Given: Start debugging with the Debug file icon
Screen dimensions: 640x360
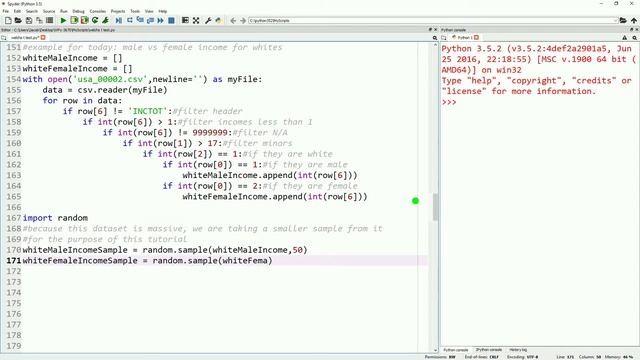Looking at the screenshot, I should (119, 20).
